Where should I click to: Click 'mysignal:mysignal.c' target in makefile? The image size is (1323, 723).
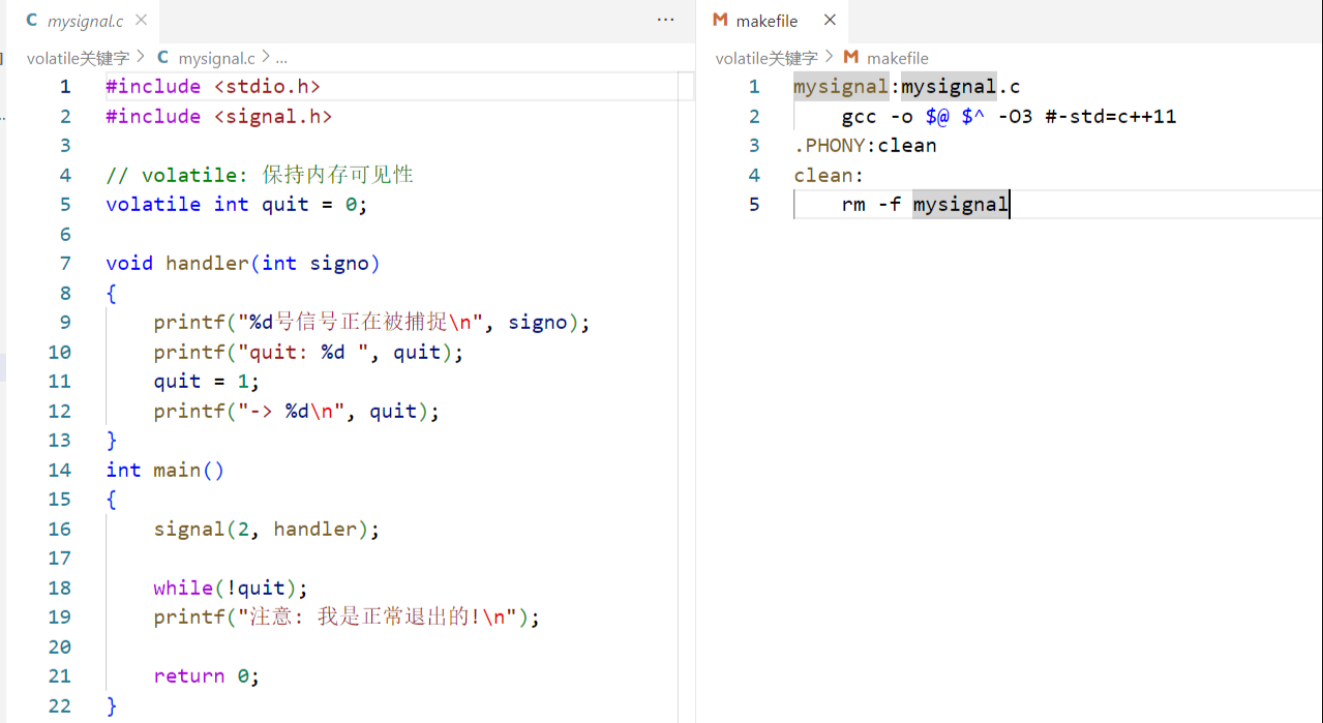coord(907,86)
